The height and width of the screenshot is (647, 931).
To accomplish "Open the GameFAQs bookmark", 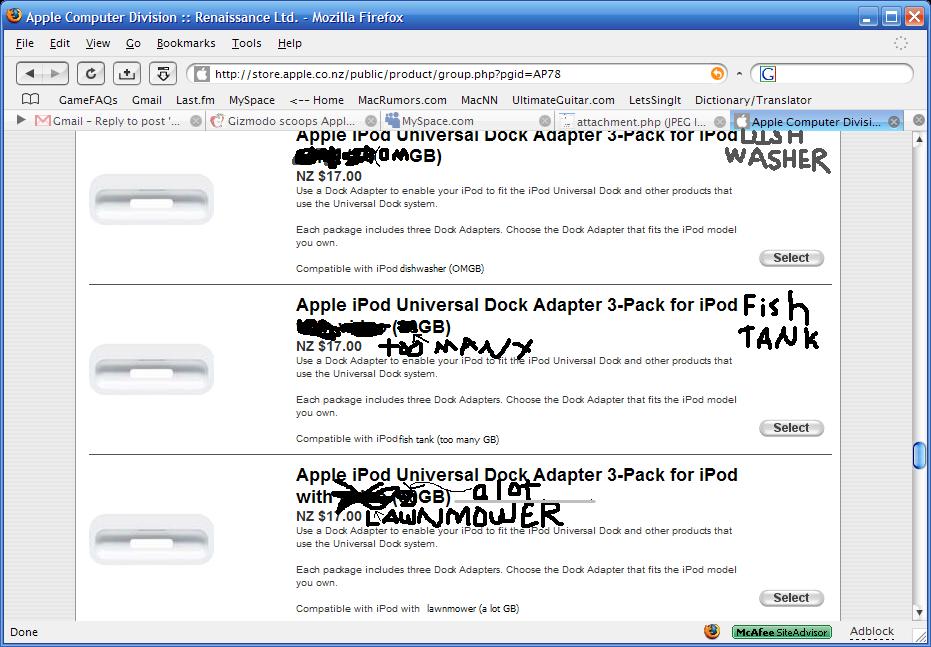I will [x=88, y=100].
